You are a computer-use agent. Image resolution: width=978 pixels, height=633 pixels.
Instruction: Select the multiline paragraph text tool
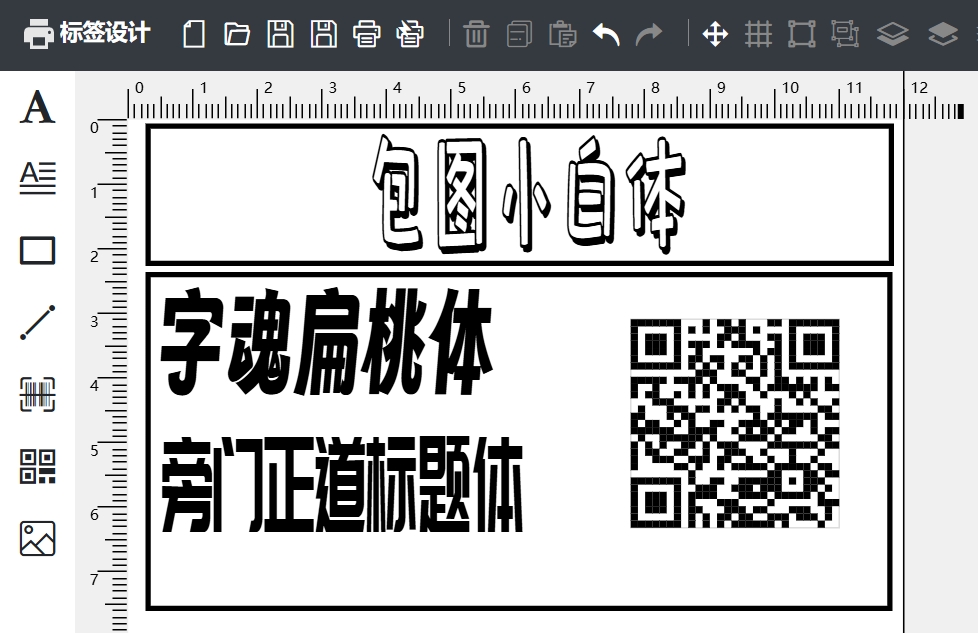point(36,178)
